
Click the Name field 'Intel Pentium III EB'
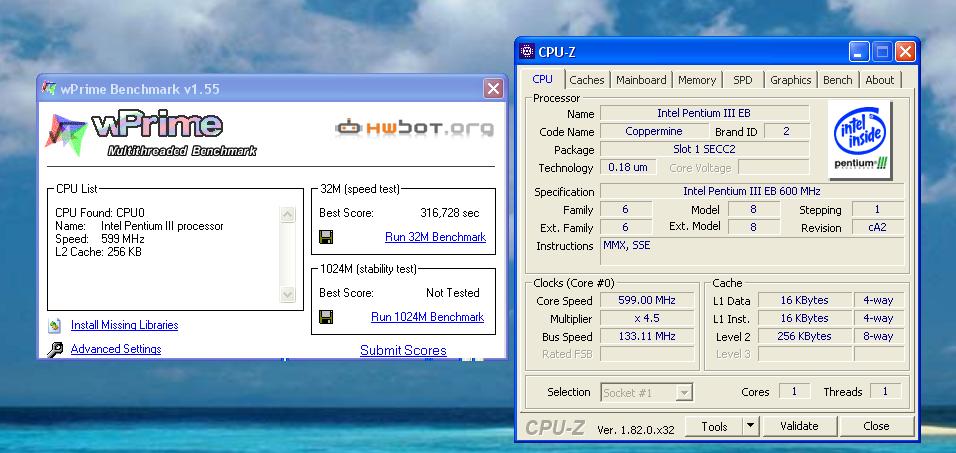(704, 113)
